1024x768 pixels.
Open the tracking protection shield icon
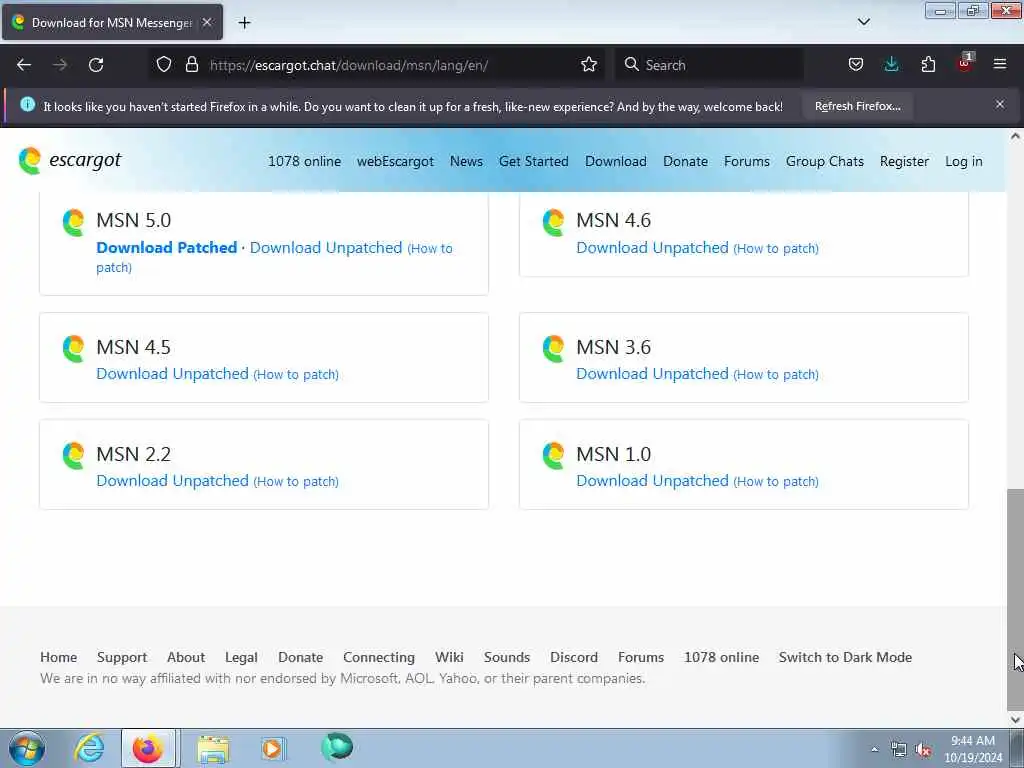(164, 64)
